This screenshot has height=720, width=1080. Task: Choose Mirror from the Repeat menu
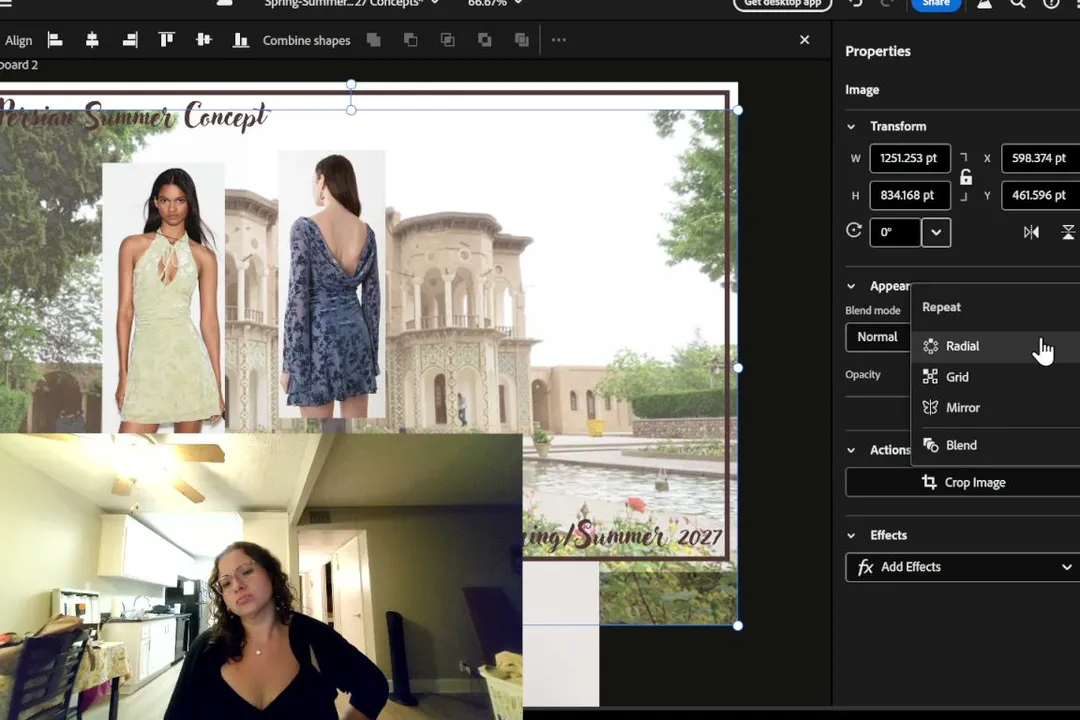[x=995, y=408]
